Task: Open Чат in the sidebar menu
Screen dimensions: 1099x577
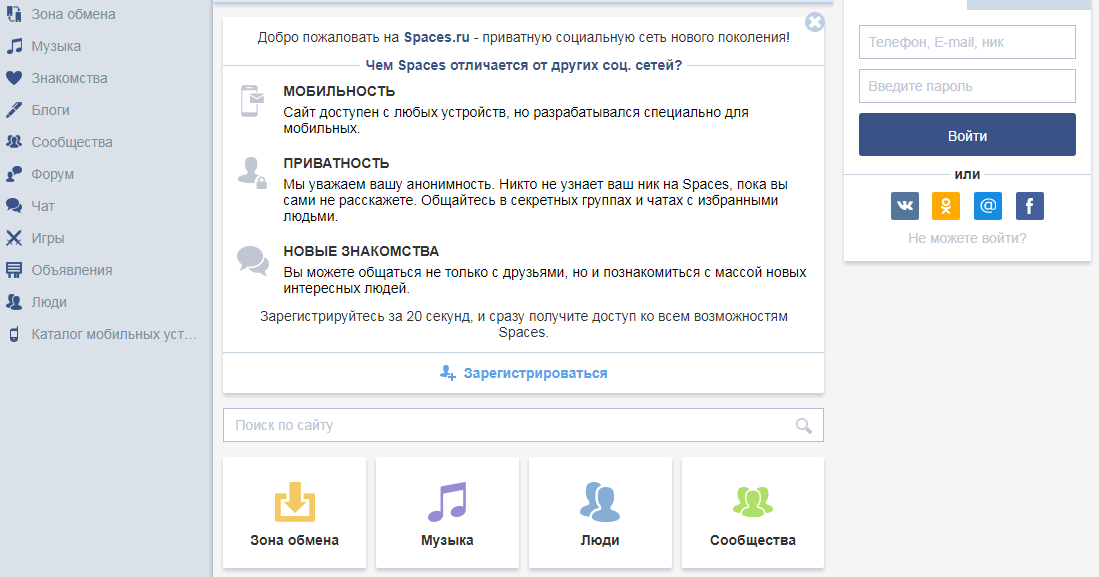Action: (x=43, y=206)
